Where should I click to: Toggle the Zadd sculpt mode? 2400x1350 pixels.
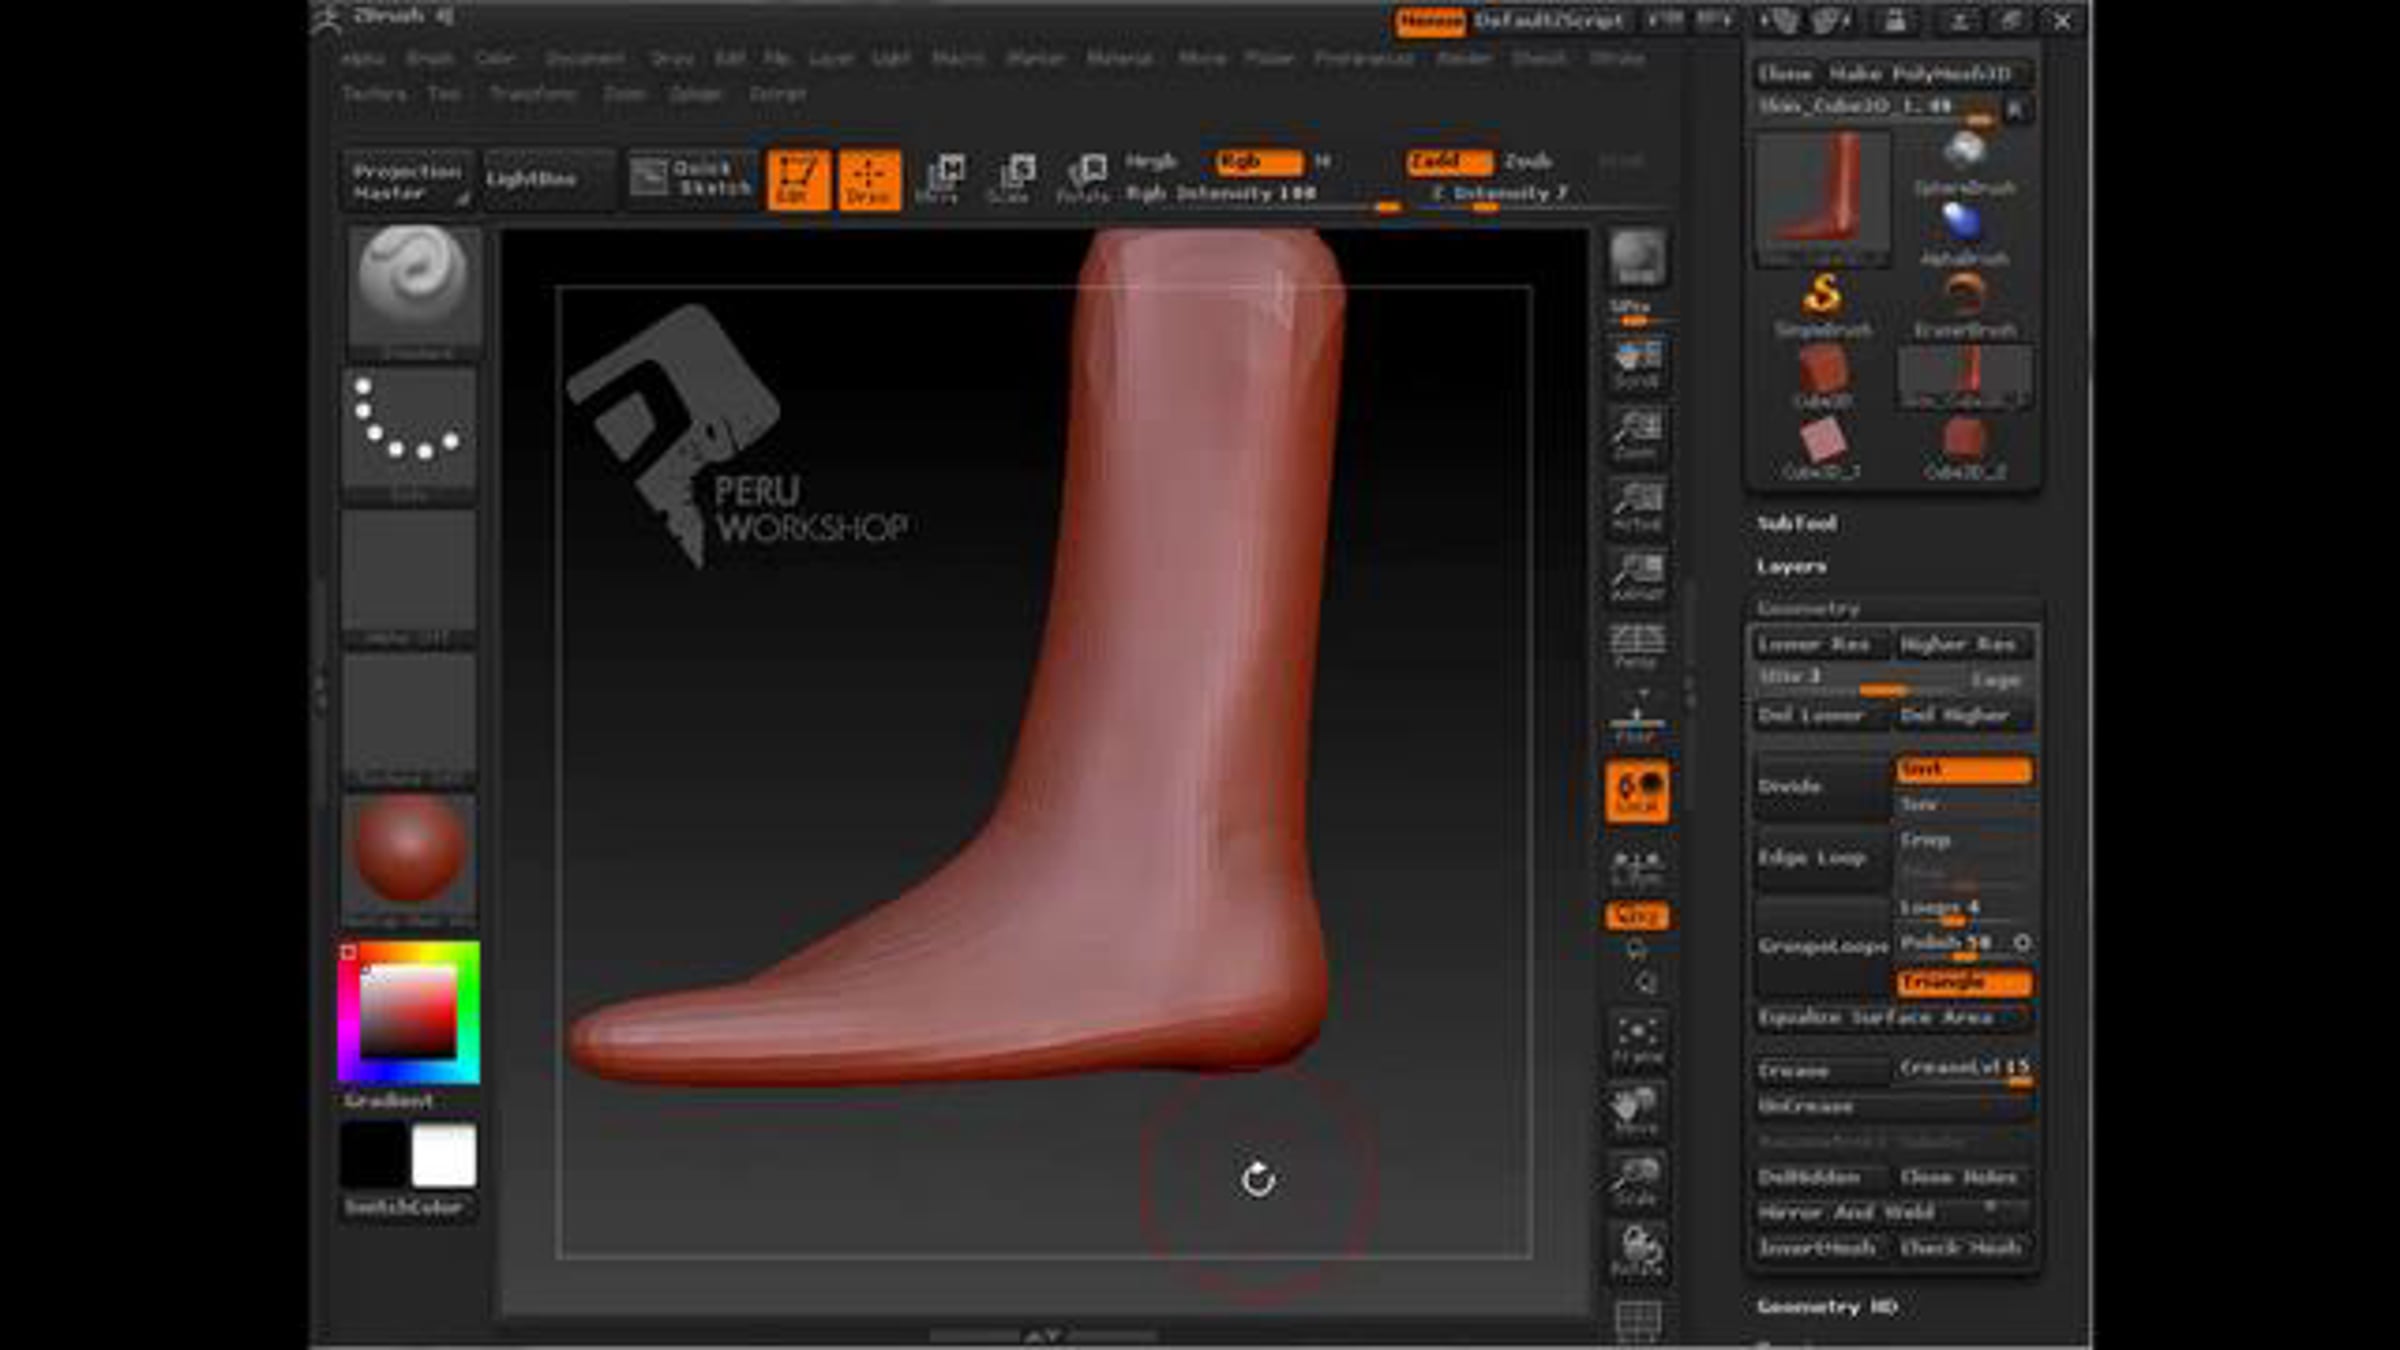1448,162
